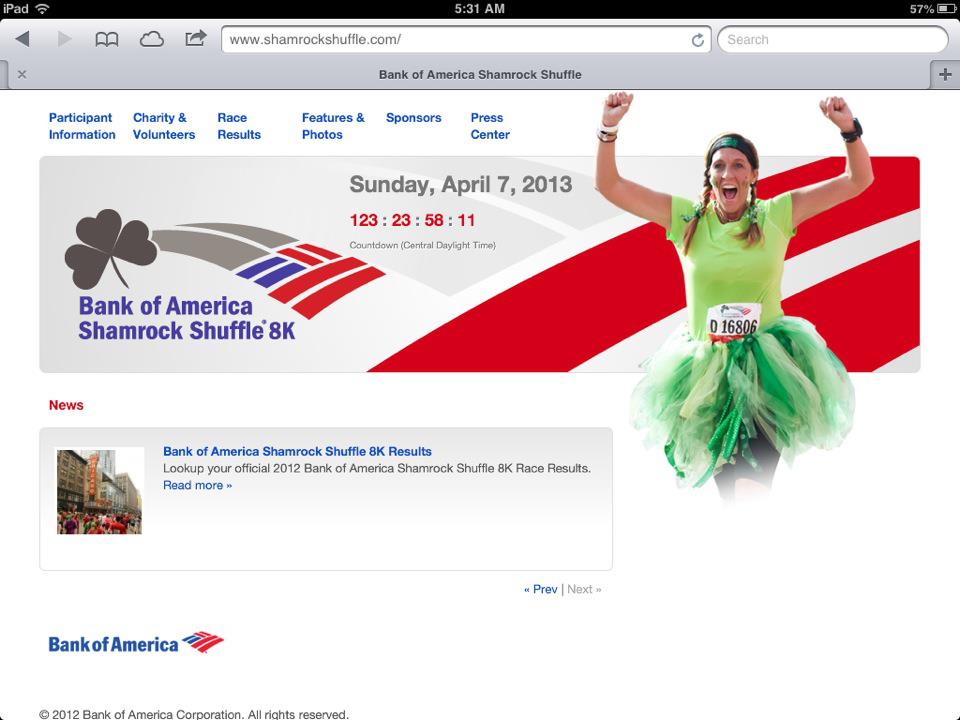
Task: Click the 8K Results news headline
Action: (x=297, y=451)
